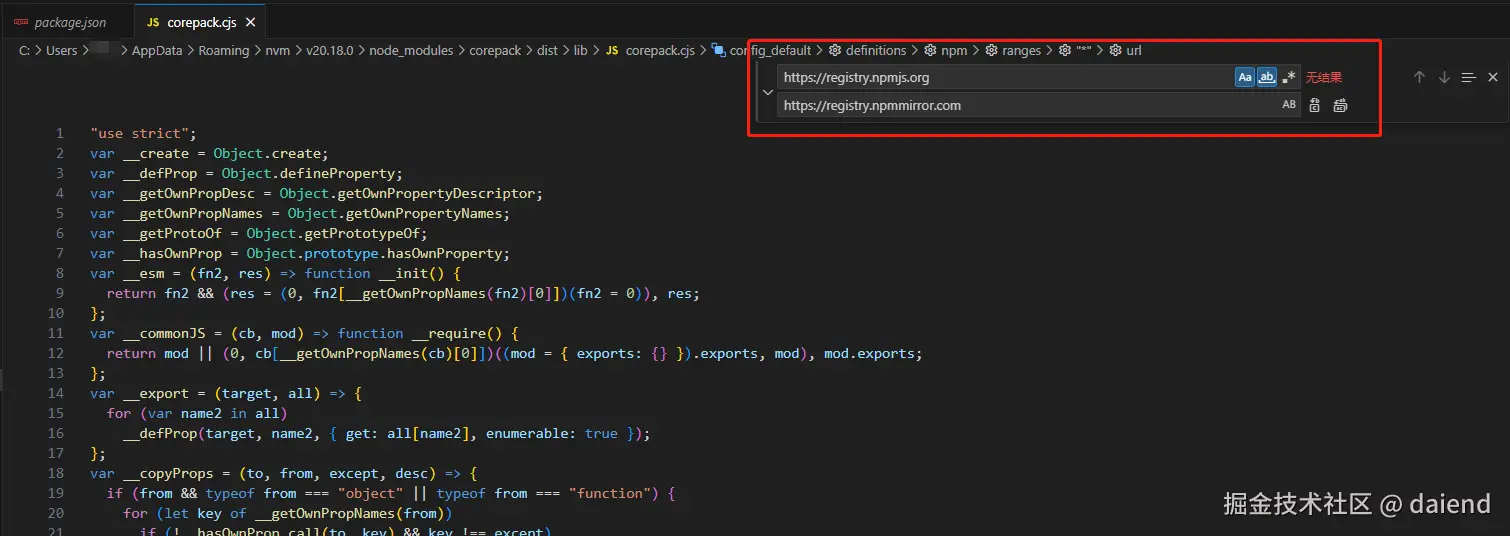
Task: Open corepack.cjs file breadcrumb
Action: coord(660,50)
